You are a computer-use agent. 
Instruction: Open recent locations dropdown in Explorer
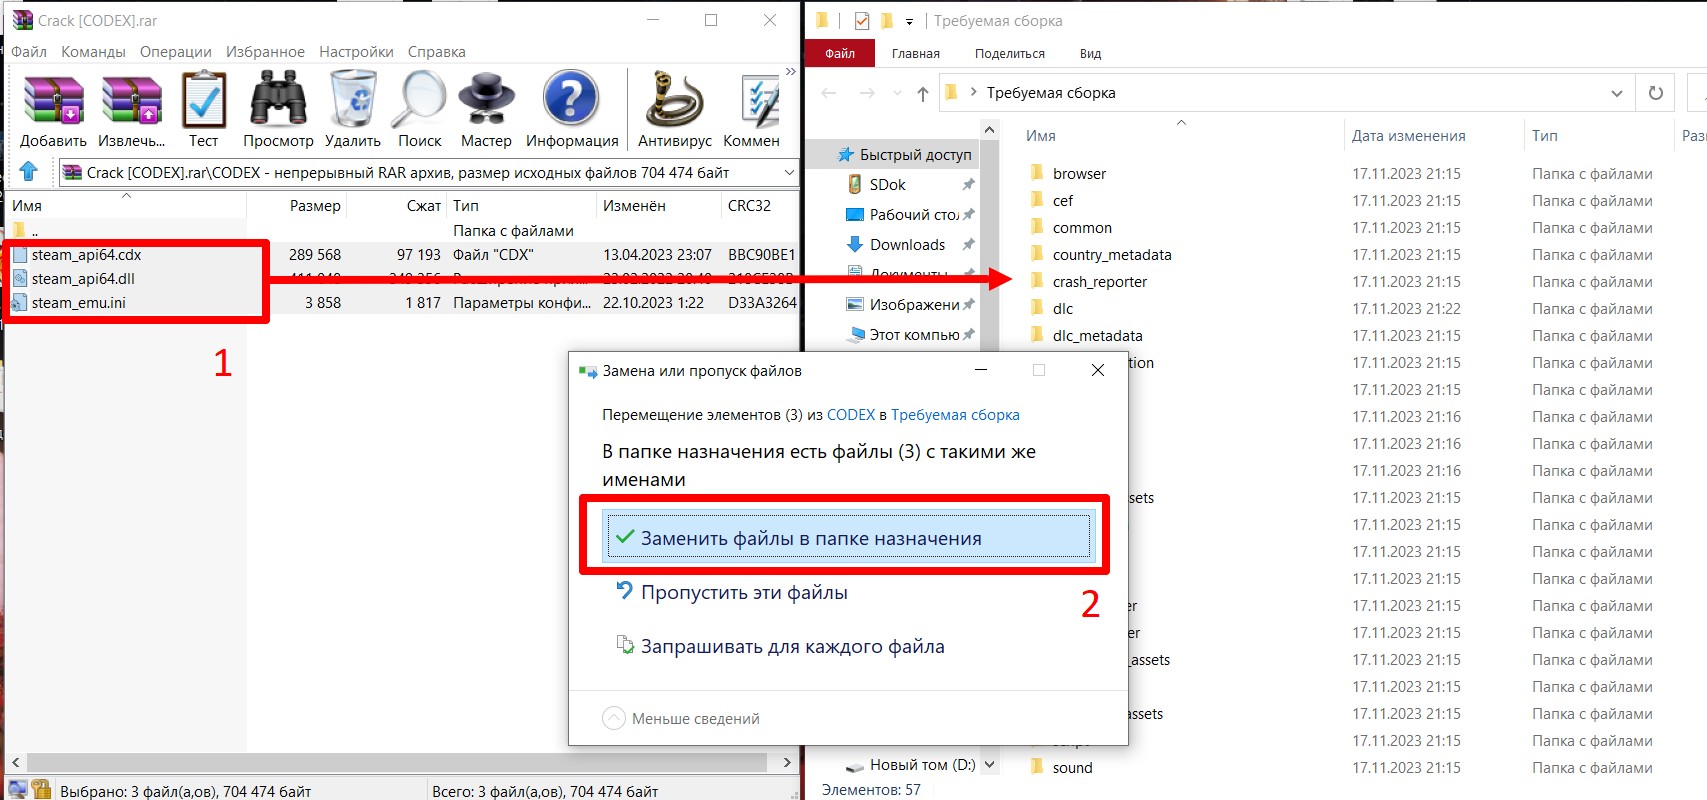click(896, 94)
